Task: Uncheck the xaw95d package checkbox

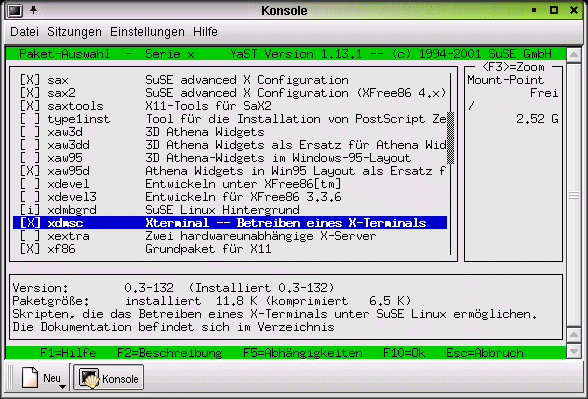Action: pyautogui.click(x=30, y=171)
